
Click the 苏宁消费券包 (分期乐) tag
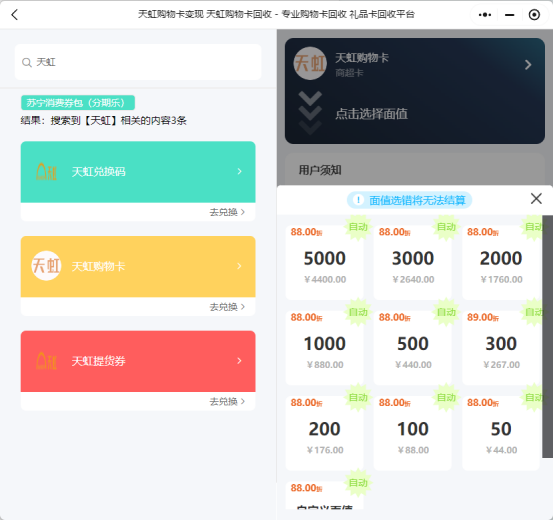coord(78,103)
